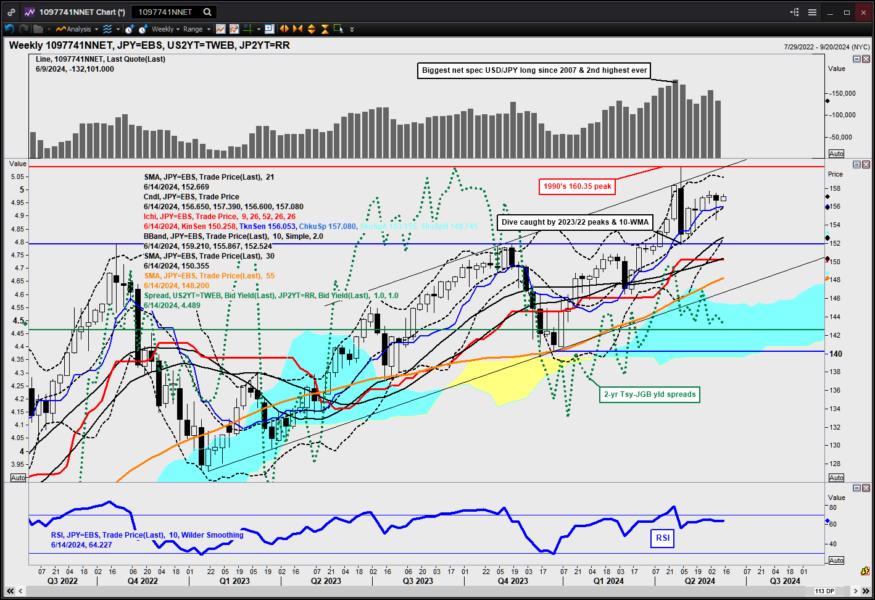Viewport: 875px width, 600px height.
Task: Click the 1097741NNET symbol input field
Action: click(x=166, y=12)
